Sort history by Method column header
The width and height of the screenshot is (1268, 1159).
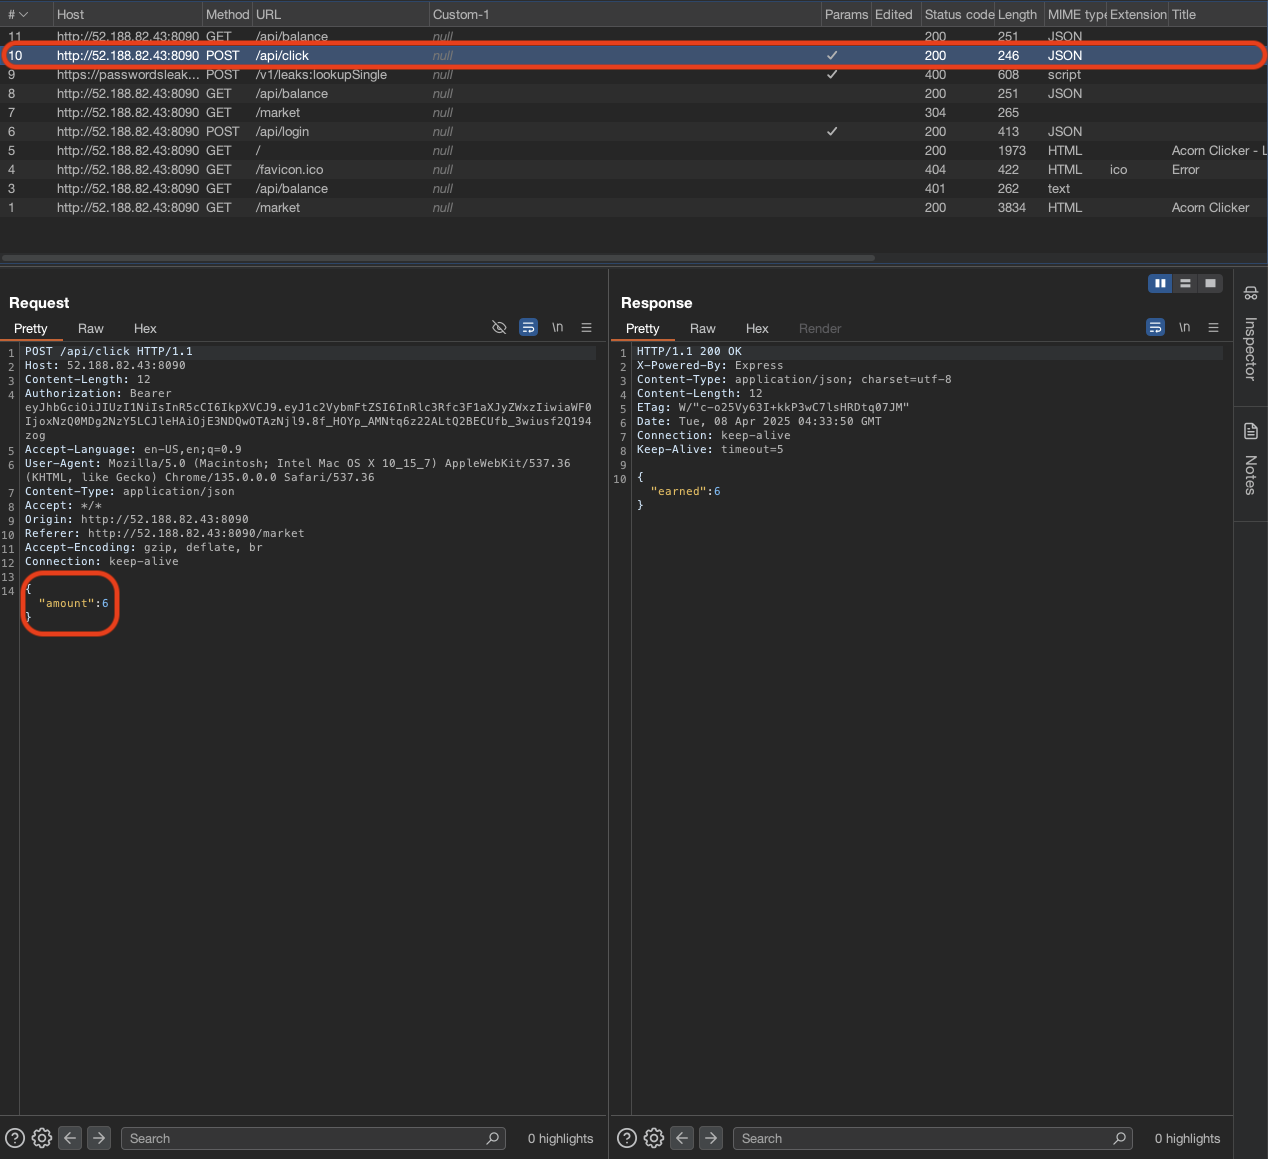(227, 14)
